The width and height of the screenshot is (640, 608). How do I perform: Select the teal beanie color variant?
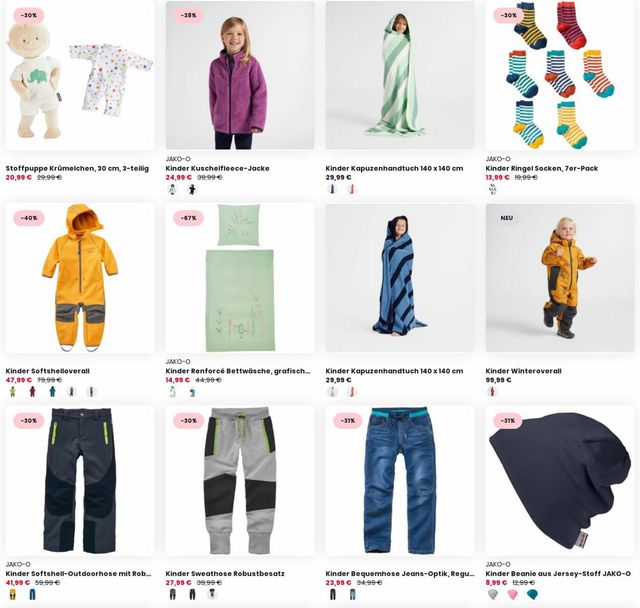532,595
